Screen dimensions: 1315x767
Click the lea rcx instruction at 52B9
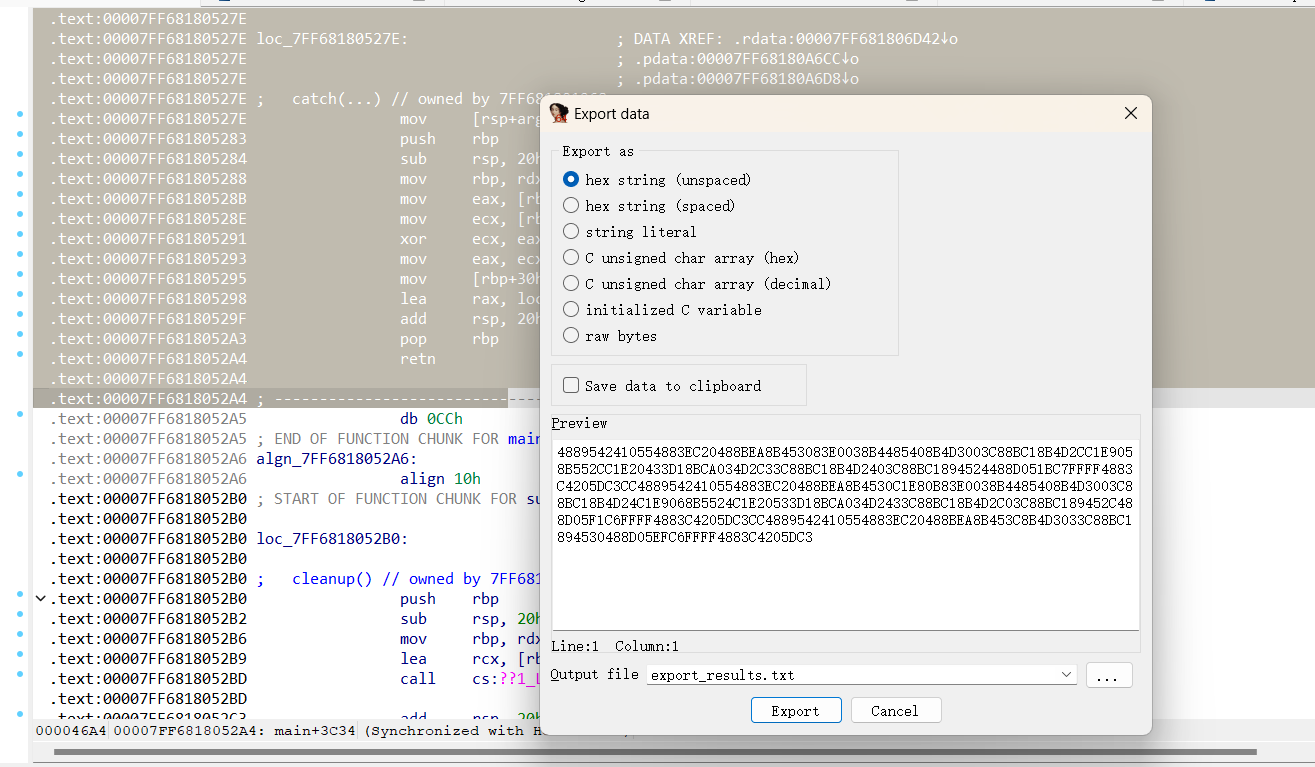pos(470,659)
